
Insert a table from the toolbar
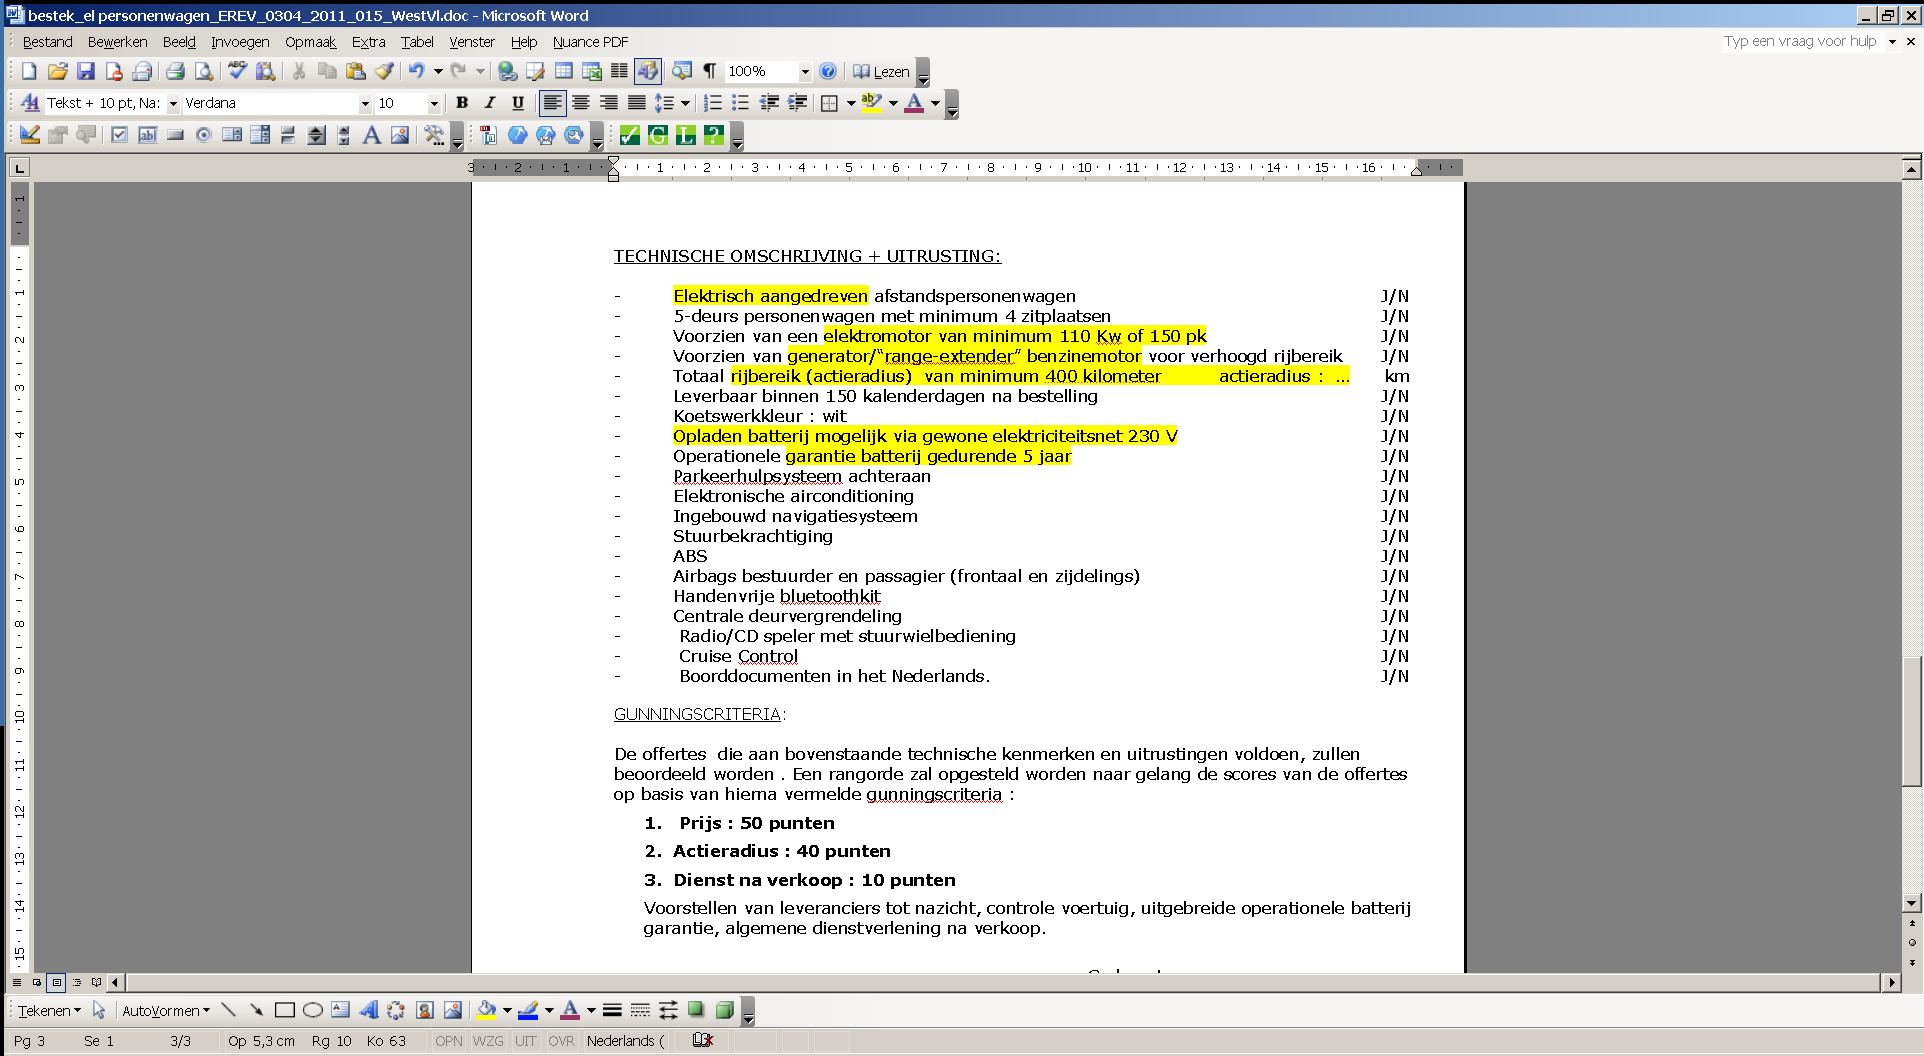point(564,71)
